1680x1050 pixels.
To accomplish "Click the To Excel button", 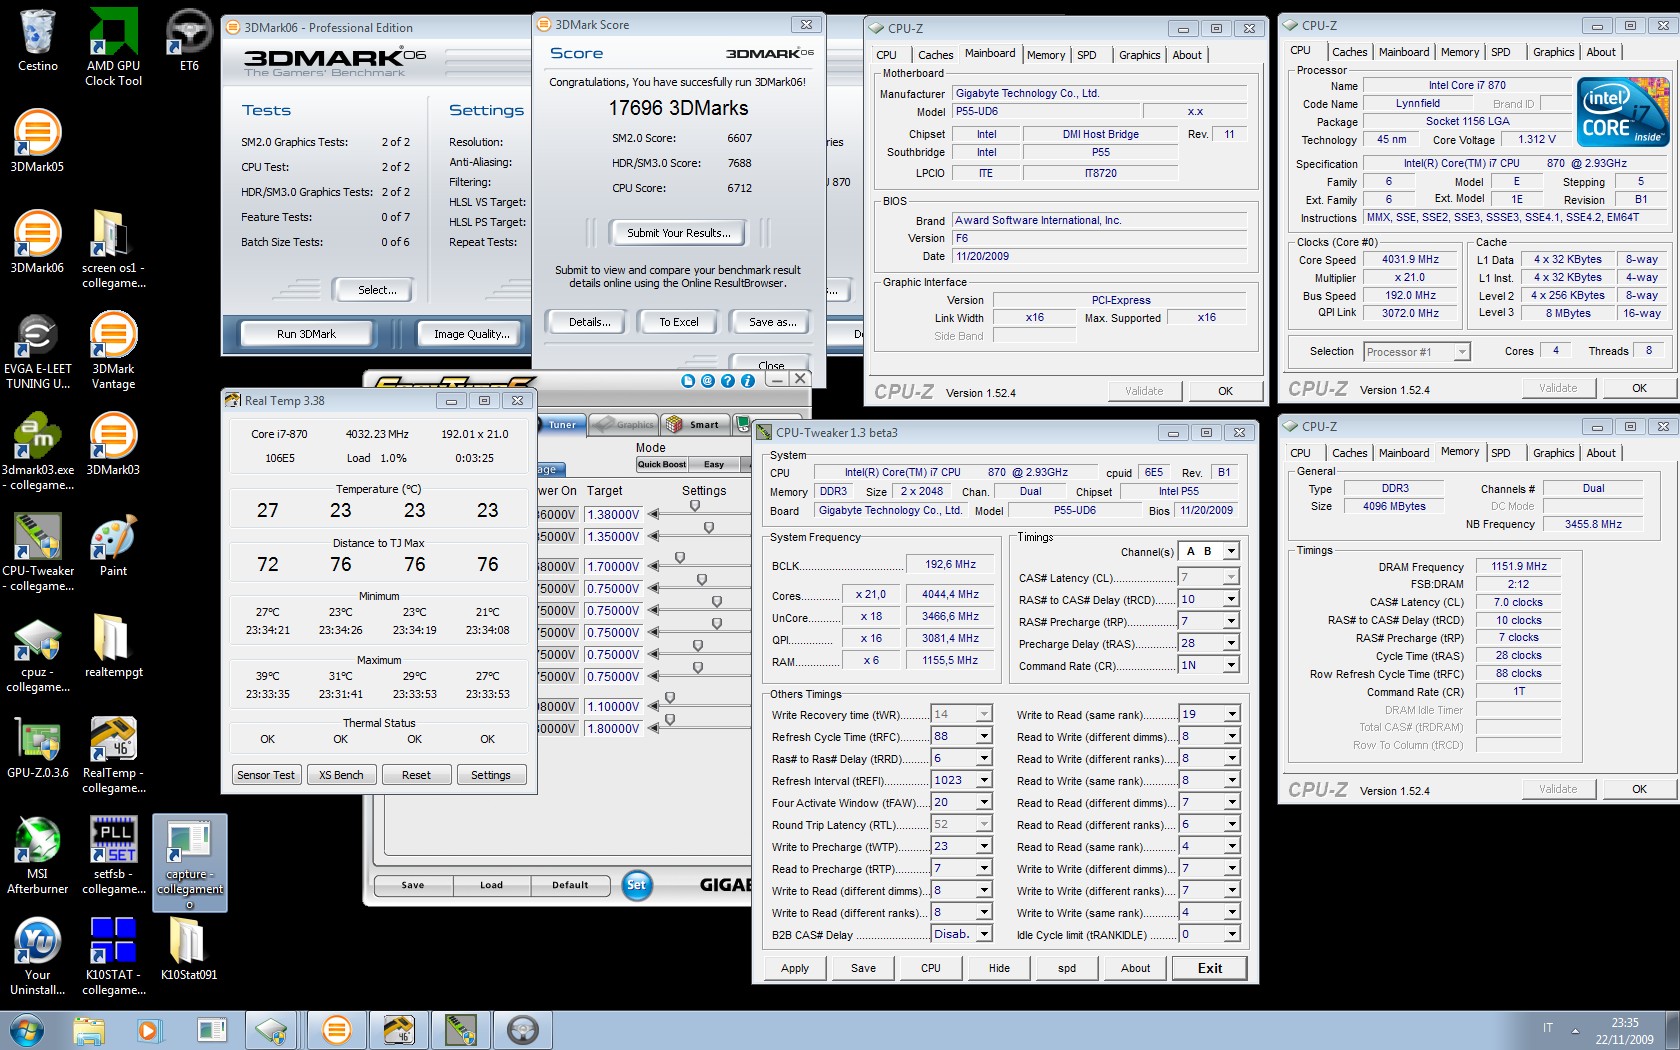I will (x=678, y=322).
